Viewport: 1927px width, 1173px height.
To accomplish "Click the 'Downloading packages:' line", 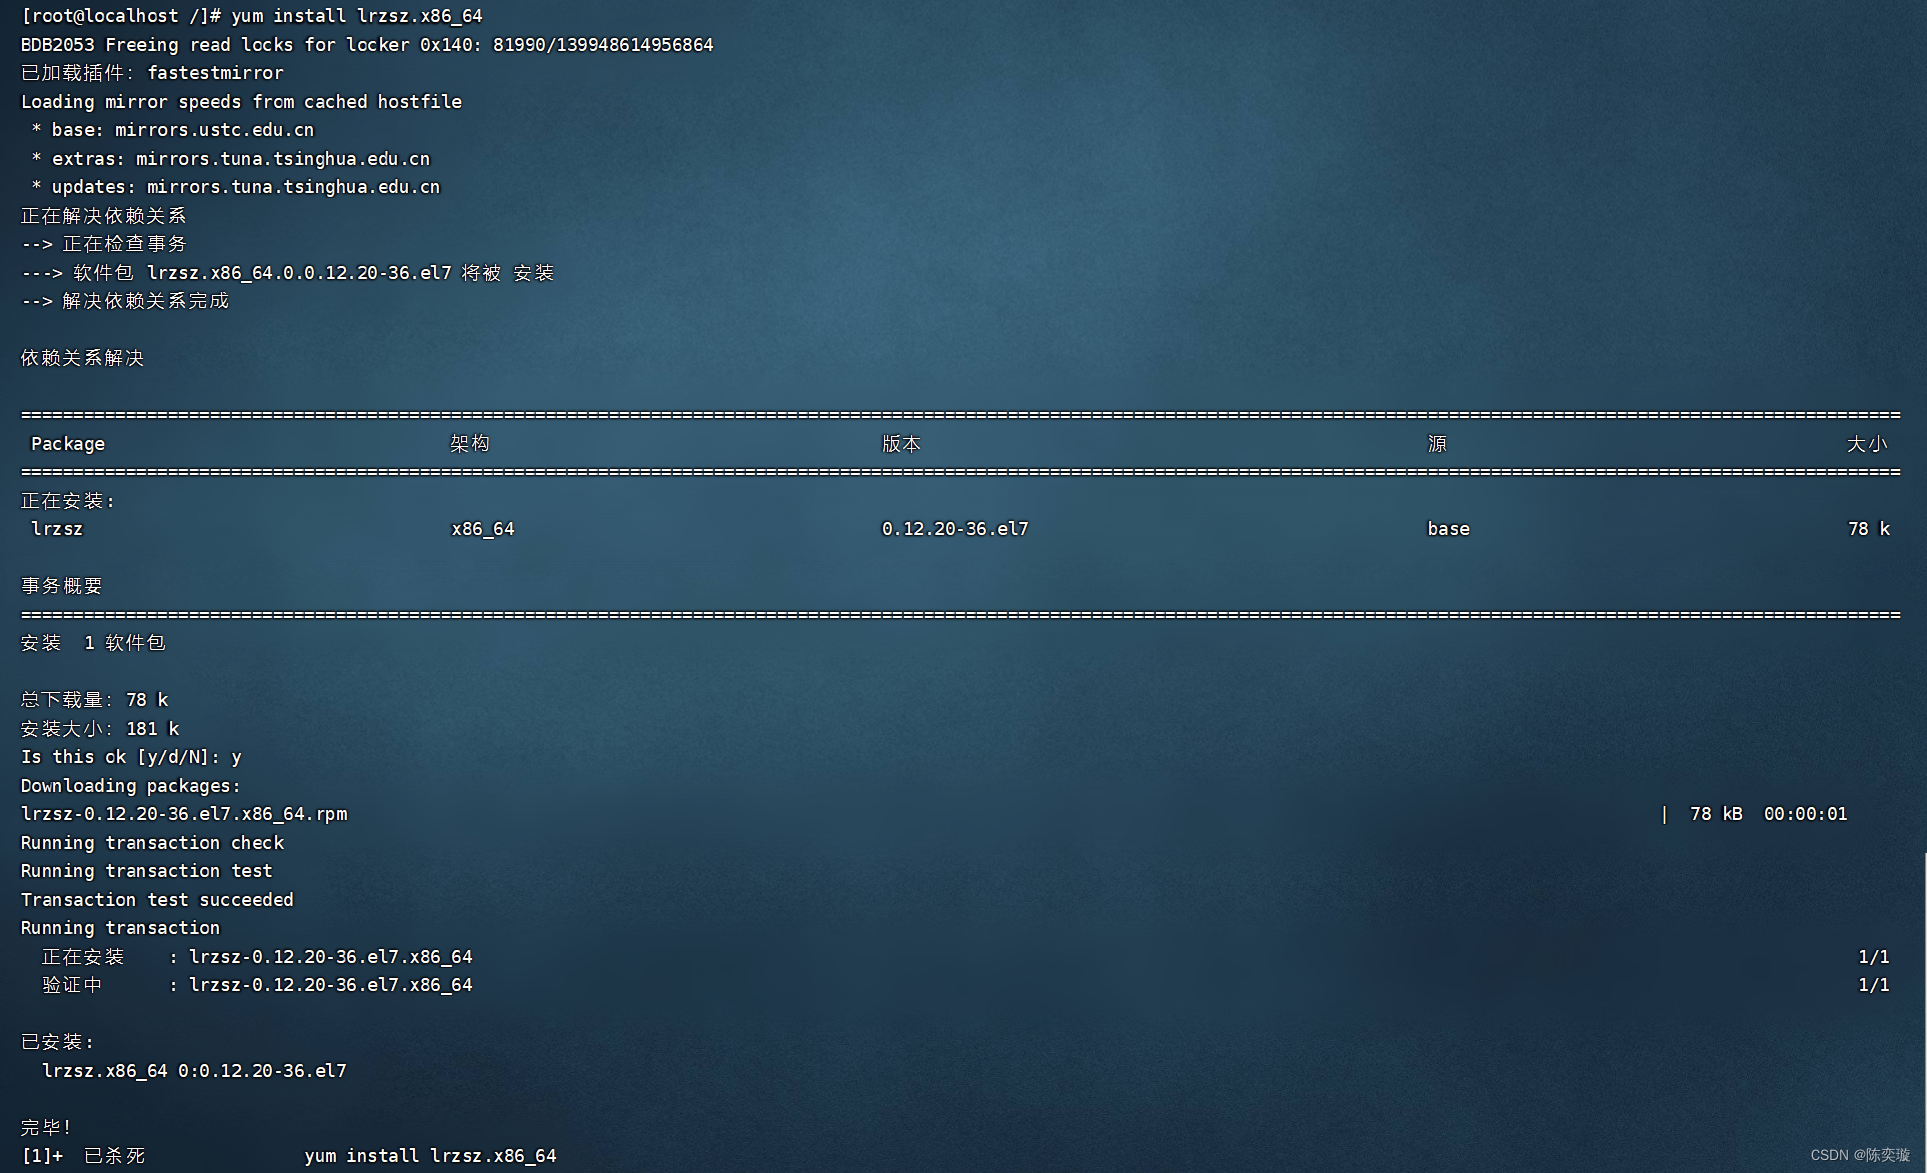I will (x=130, y=786).
